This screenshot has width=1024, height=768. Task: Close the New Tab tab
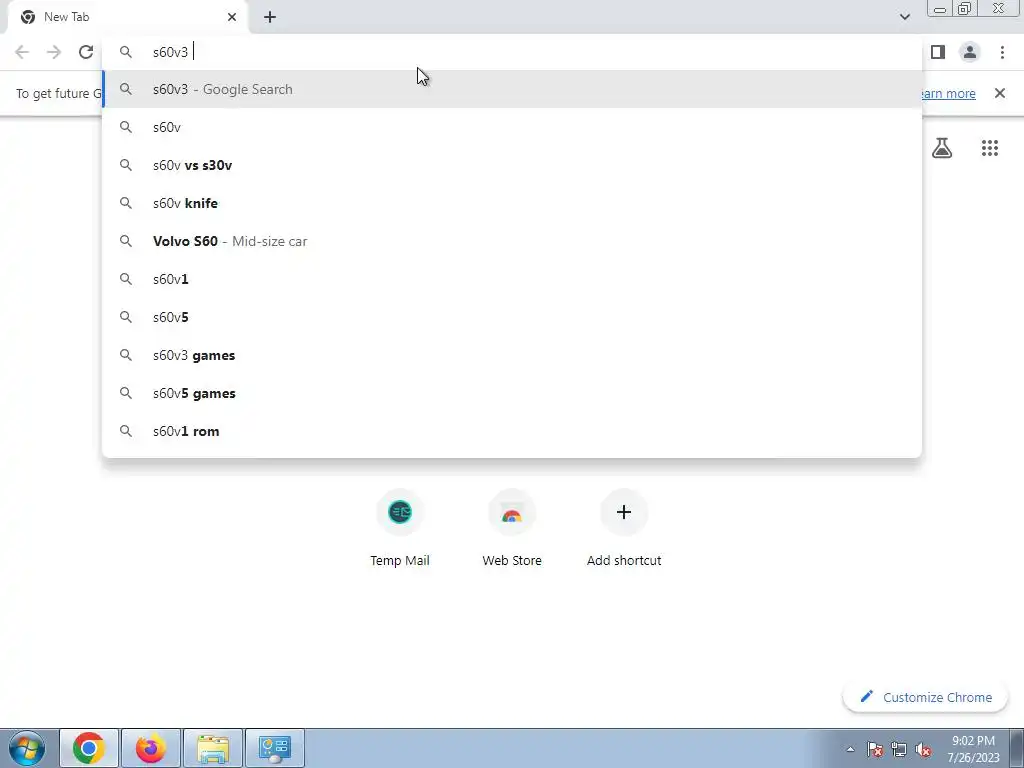(232, 17)
